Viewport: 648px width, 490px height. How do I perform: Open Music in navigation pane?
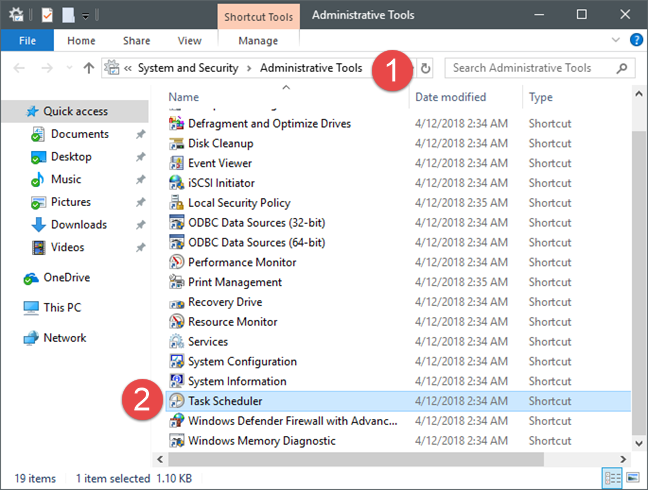coord(66,179)
